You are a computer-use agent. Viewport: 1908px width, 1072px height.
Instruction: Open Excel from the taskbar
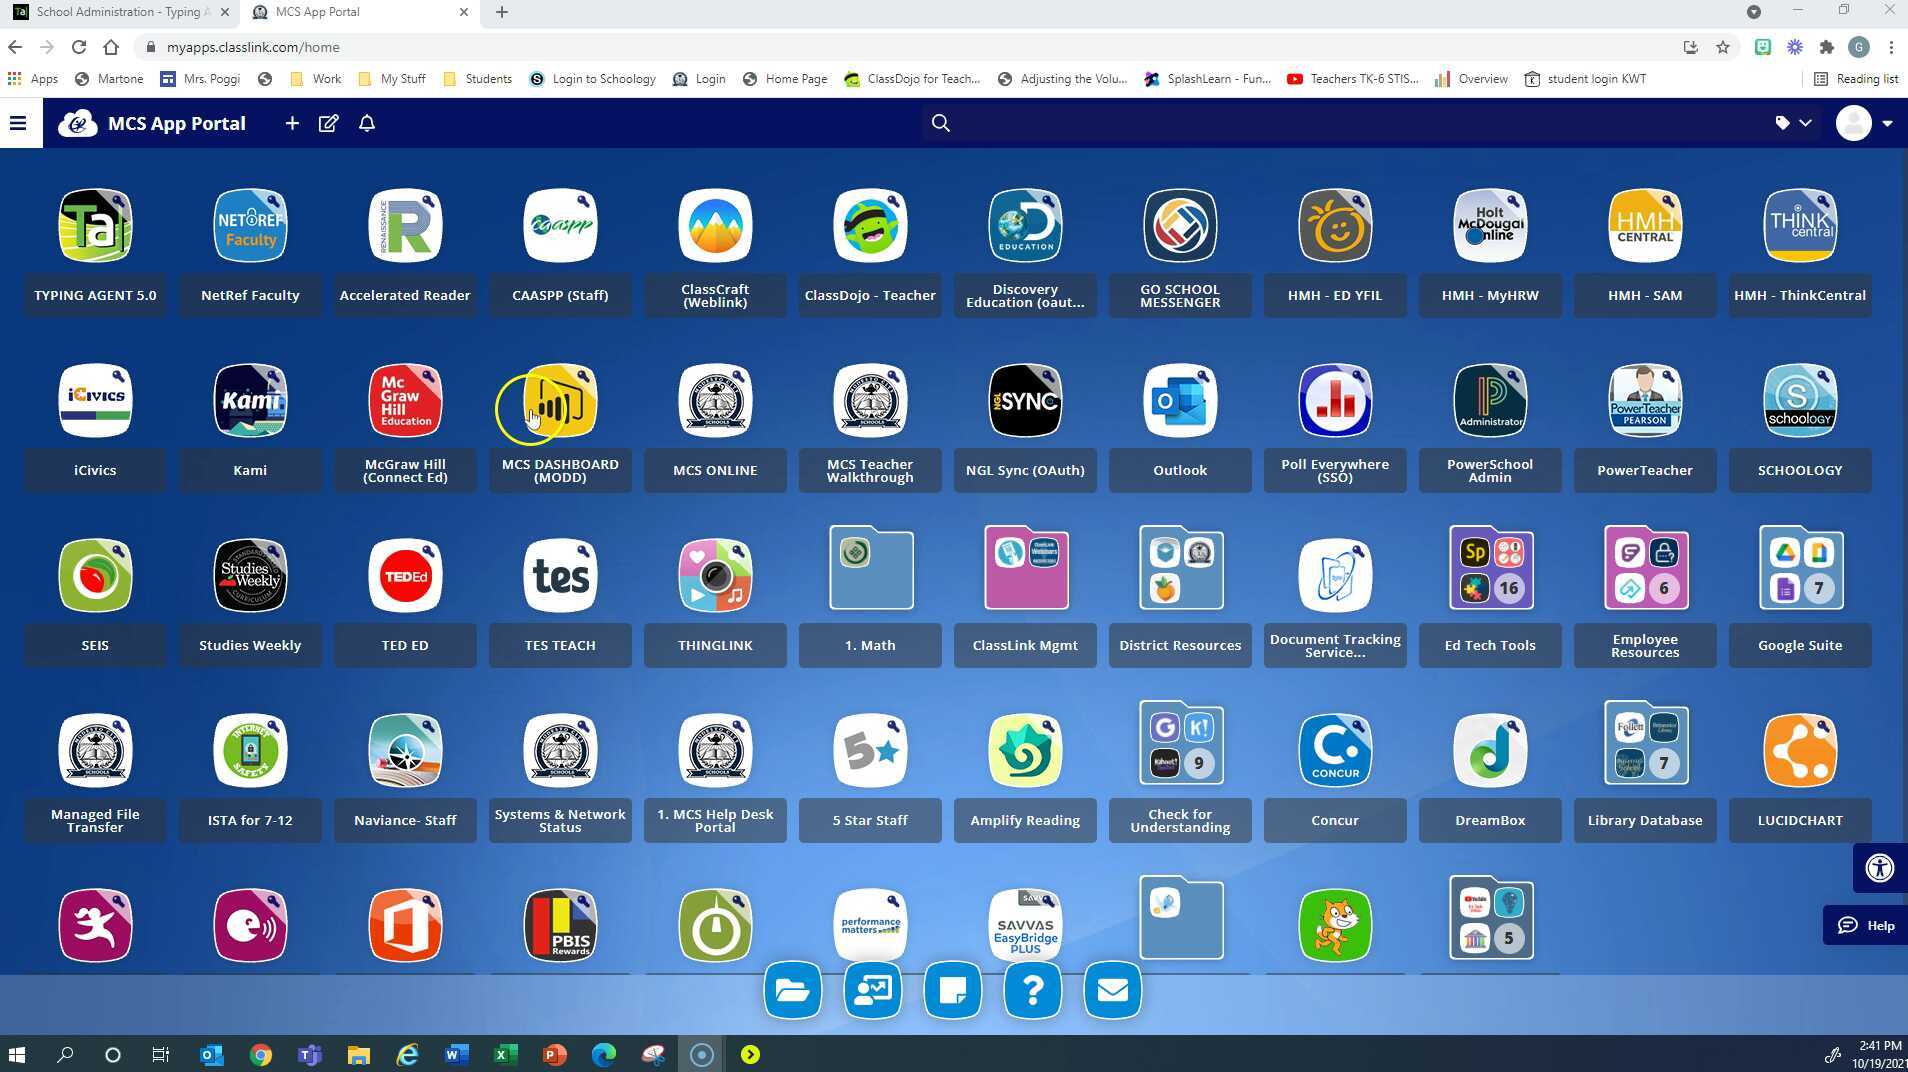[505, 1055]
